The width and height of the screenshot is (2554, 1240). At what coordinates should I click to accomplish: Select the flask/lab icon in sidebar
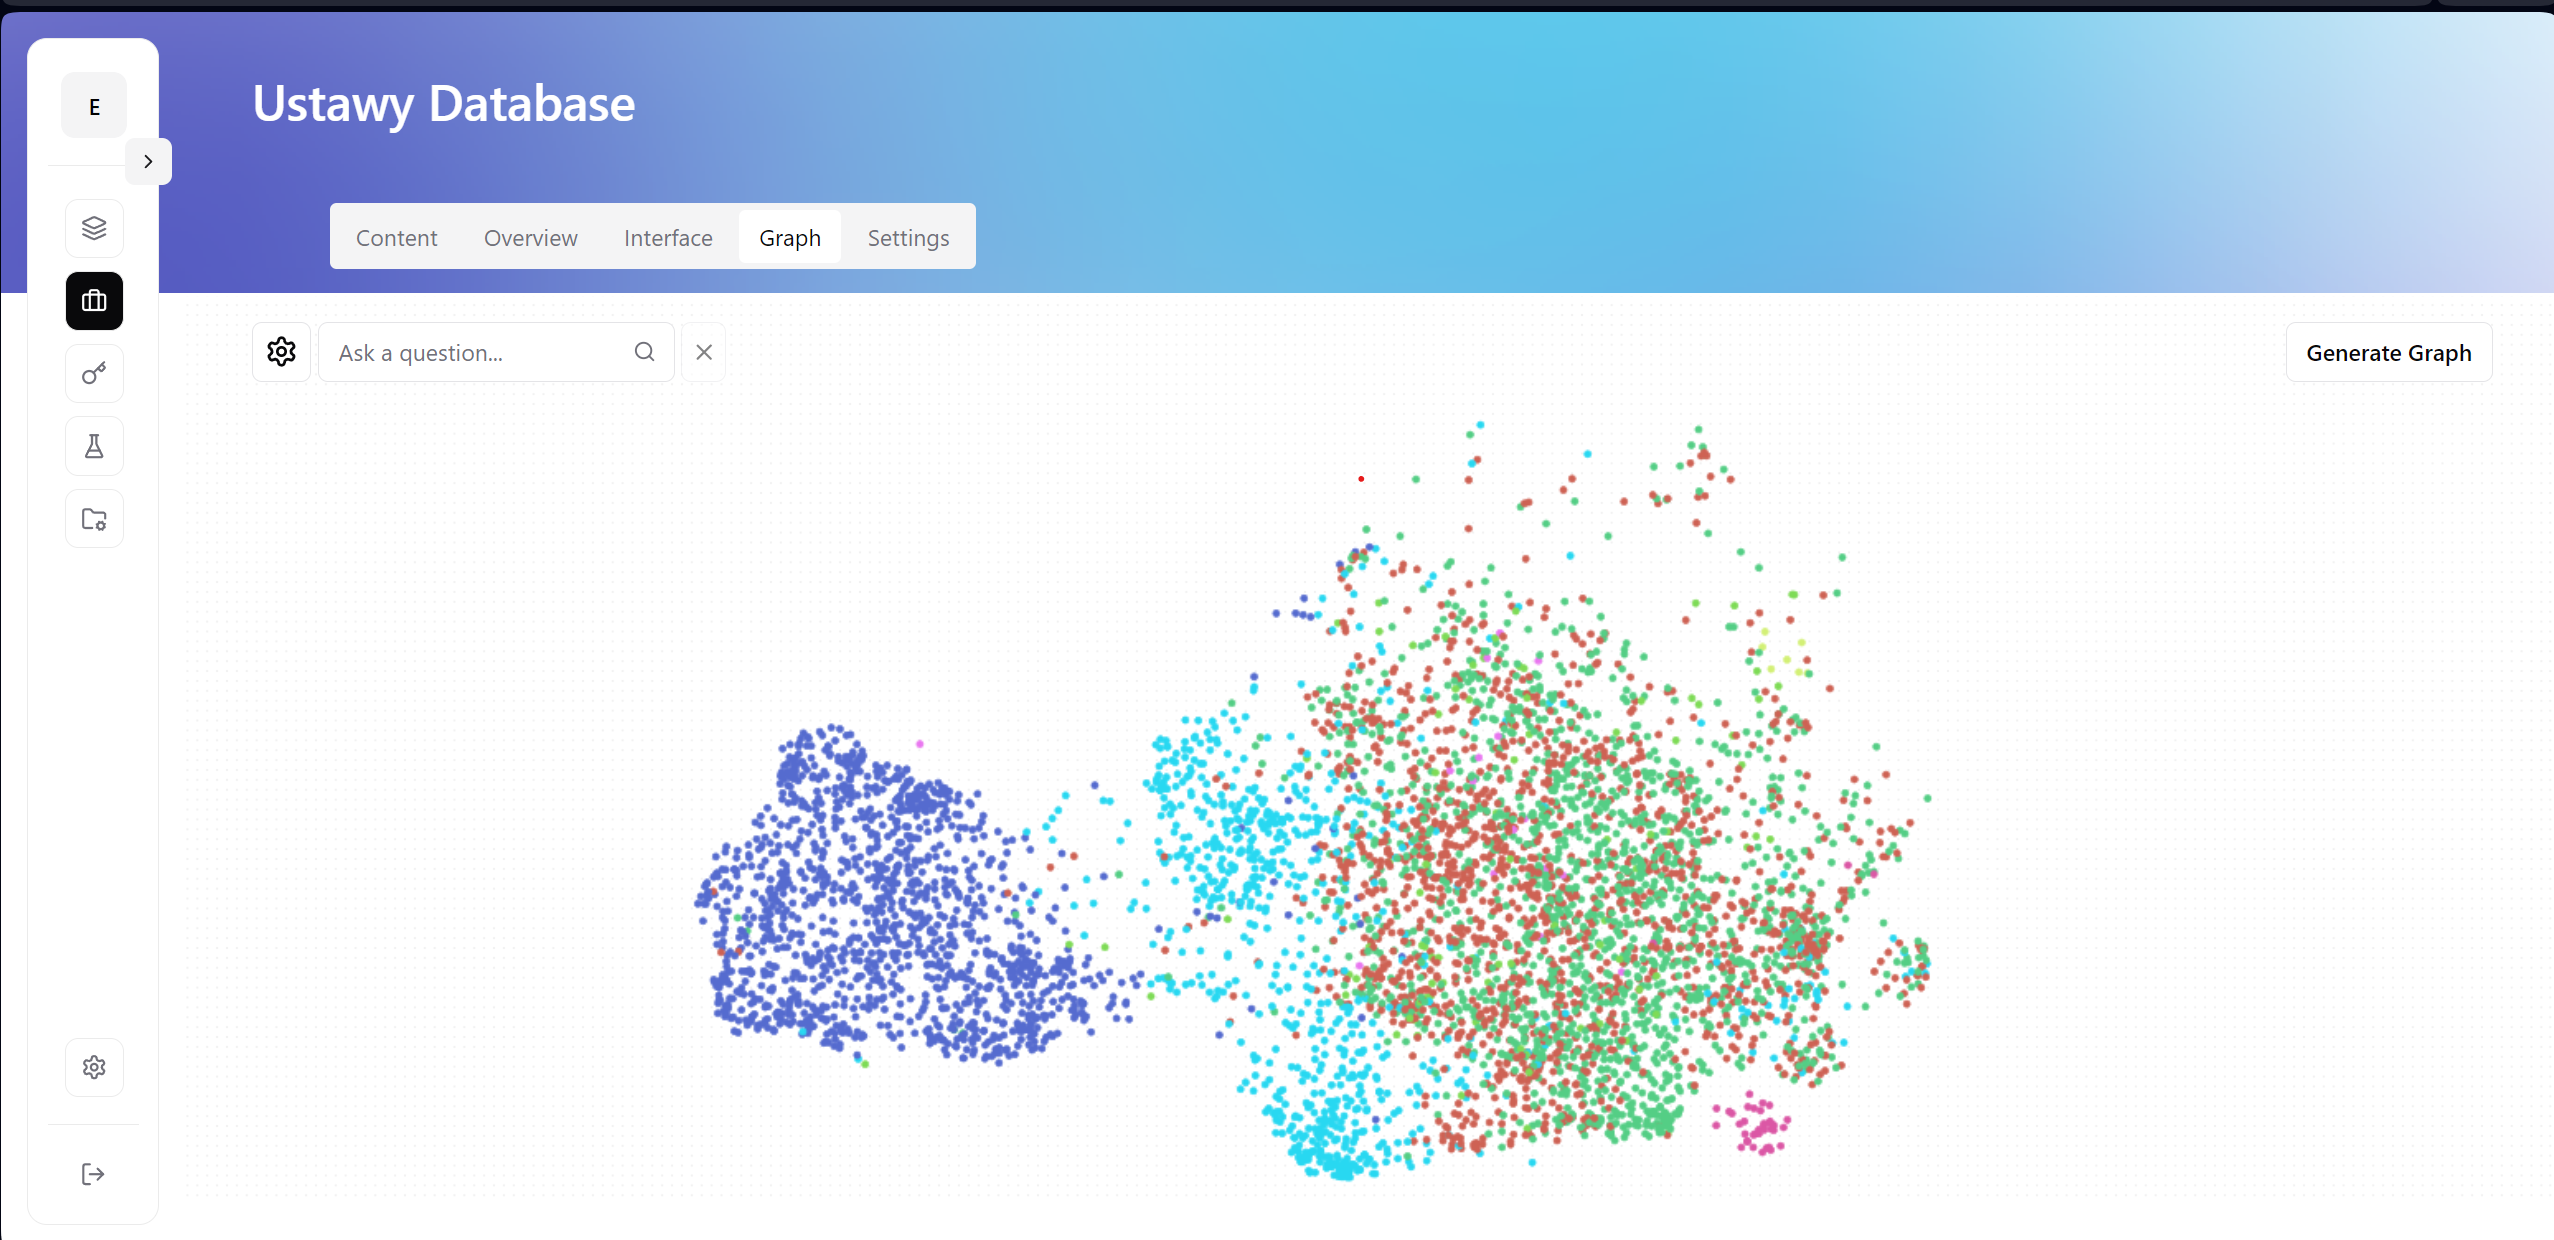pos(93,446)
